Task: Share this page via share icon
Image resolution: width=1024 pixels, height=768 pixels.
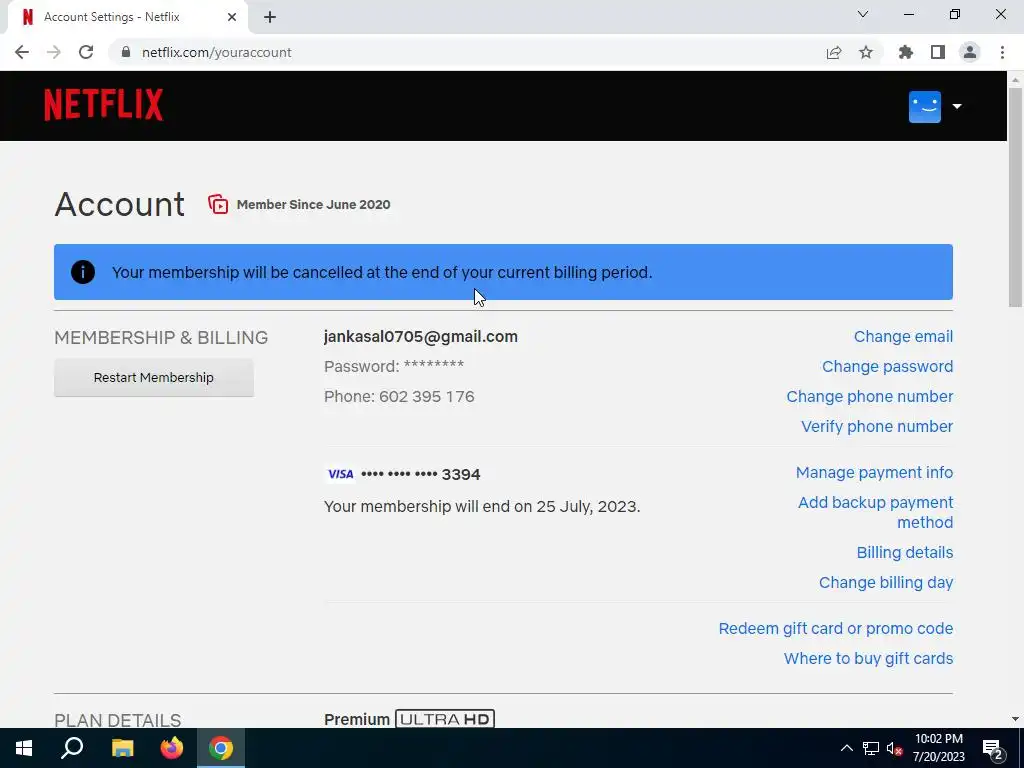Action: pyautogui.click(x=833, y=52)
